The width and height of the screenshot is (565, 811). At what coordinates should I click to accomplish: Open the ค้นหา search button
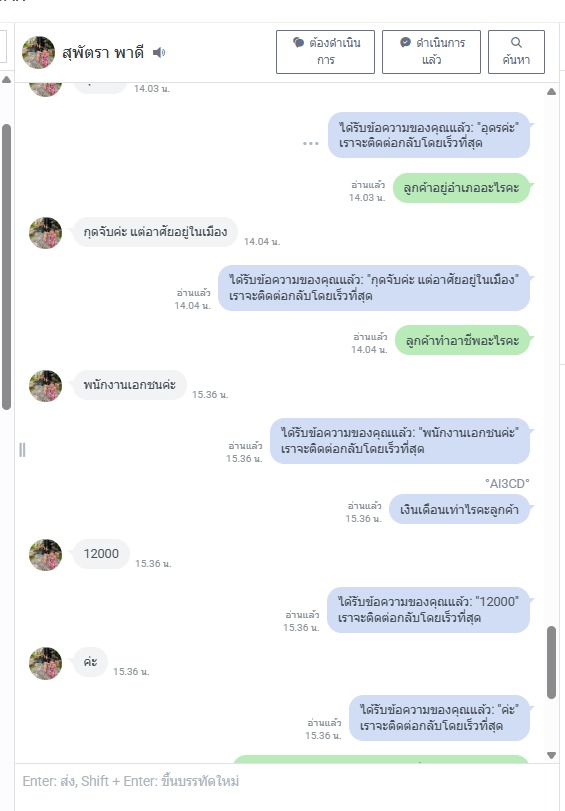point(516,52)
